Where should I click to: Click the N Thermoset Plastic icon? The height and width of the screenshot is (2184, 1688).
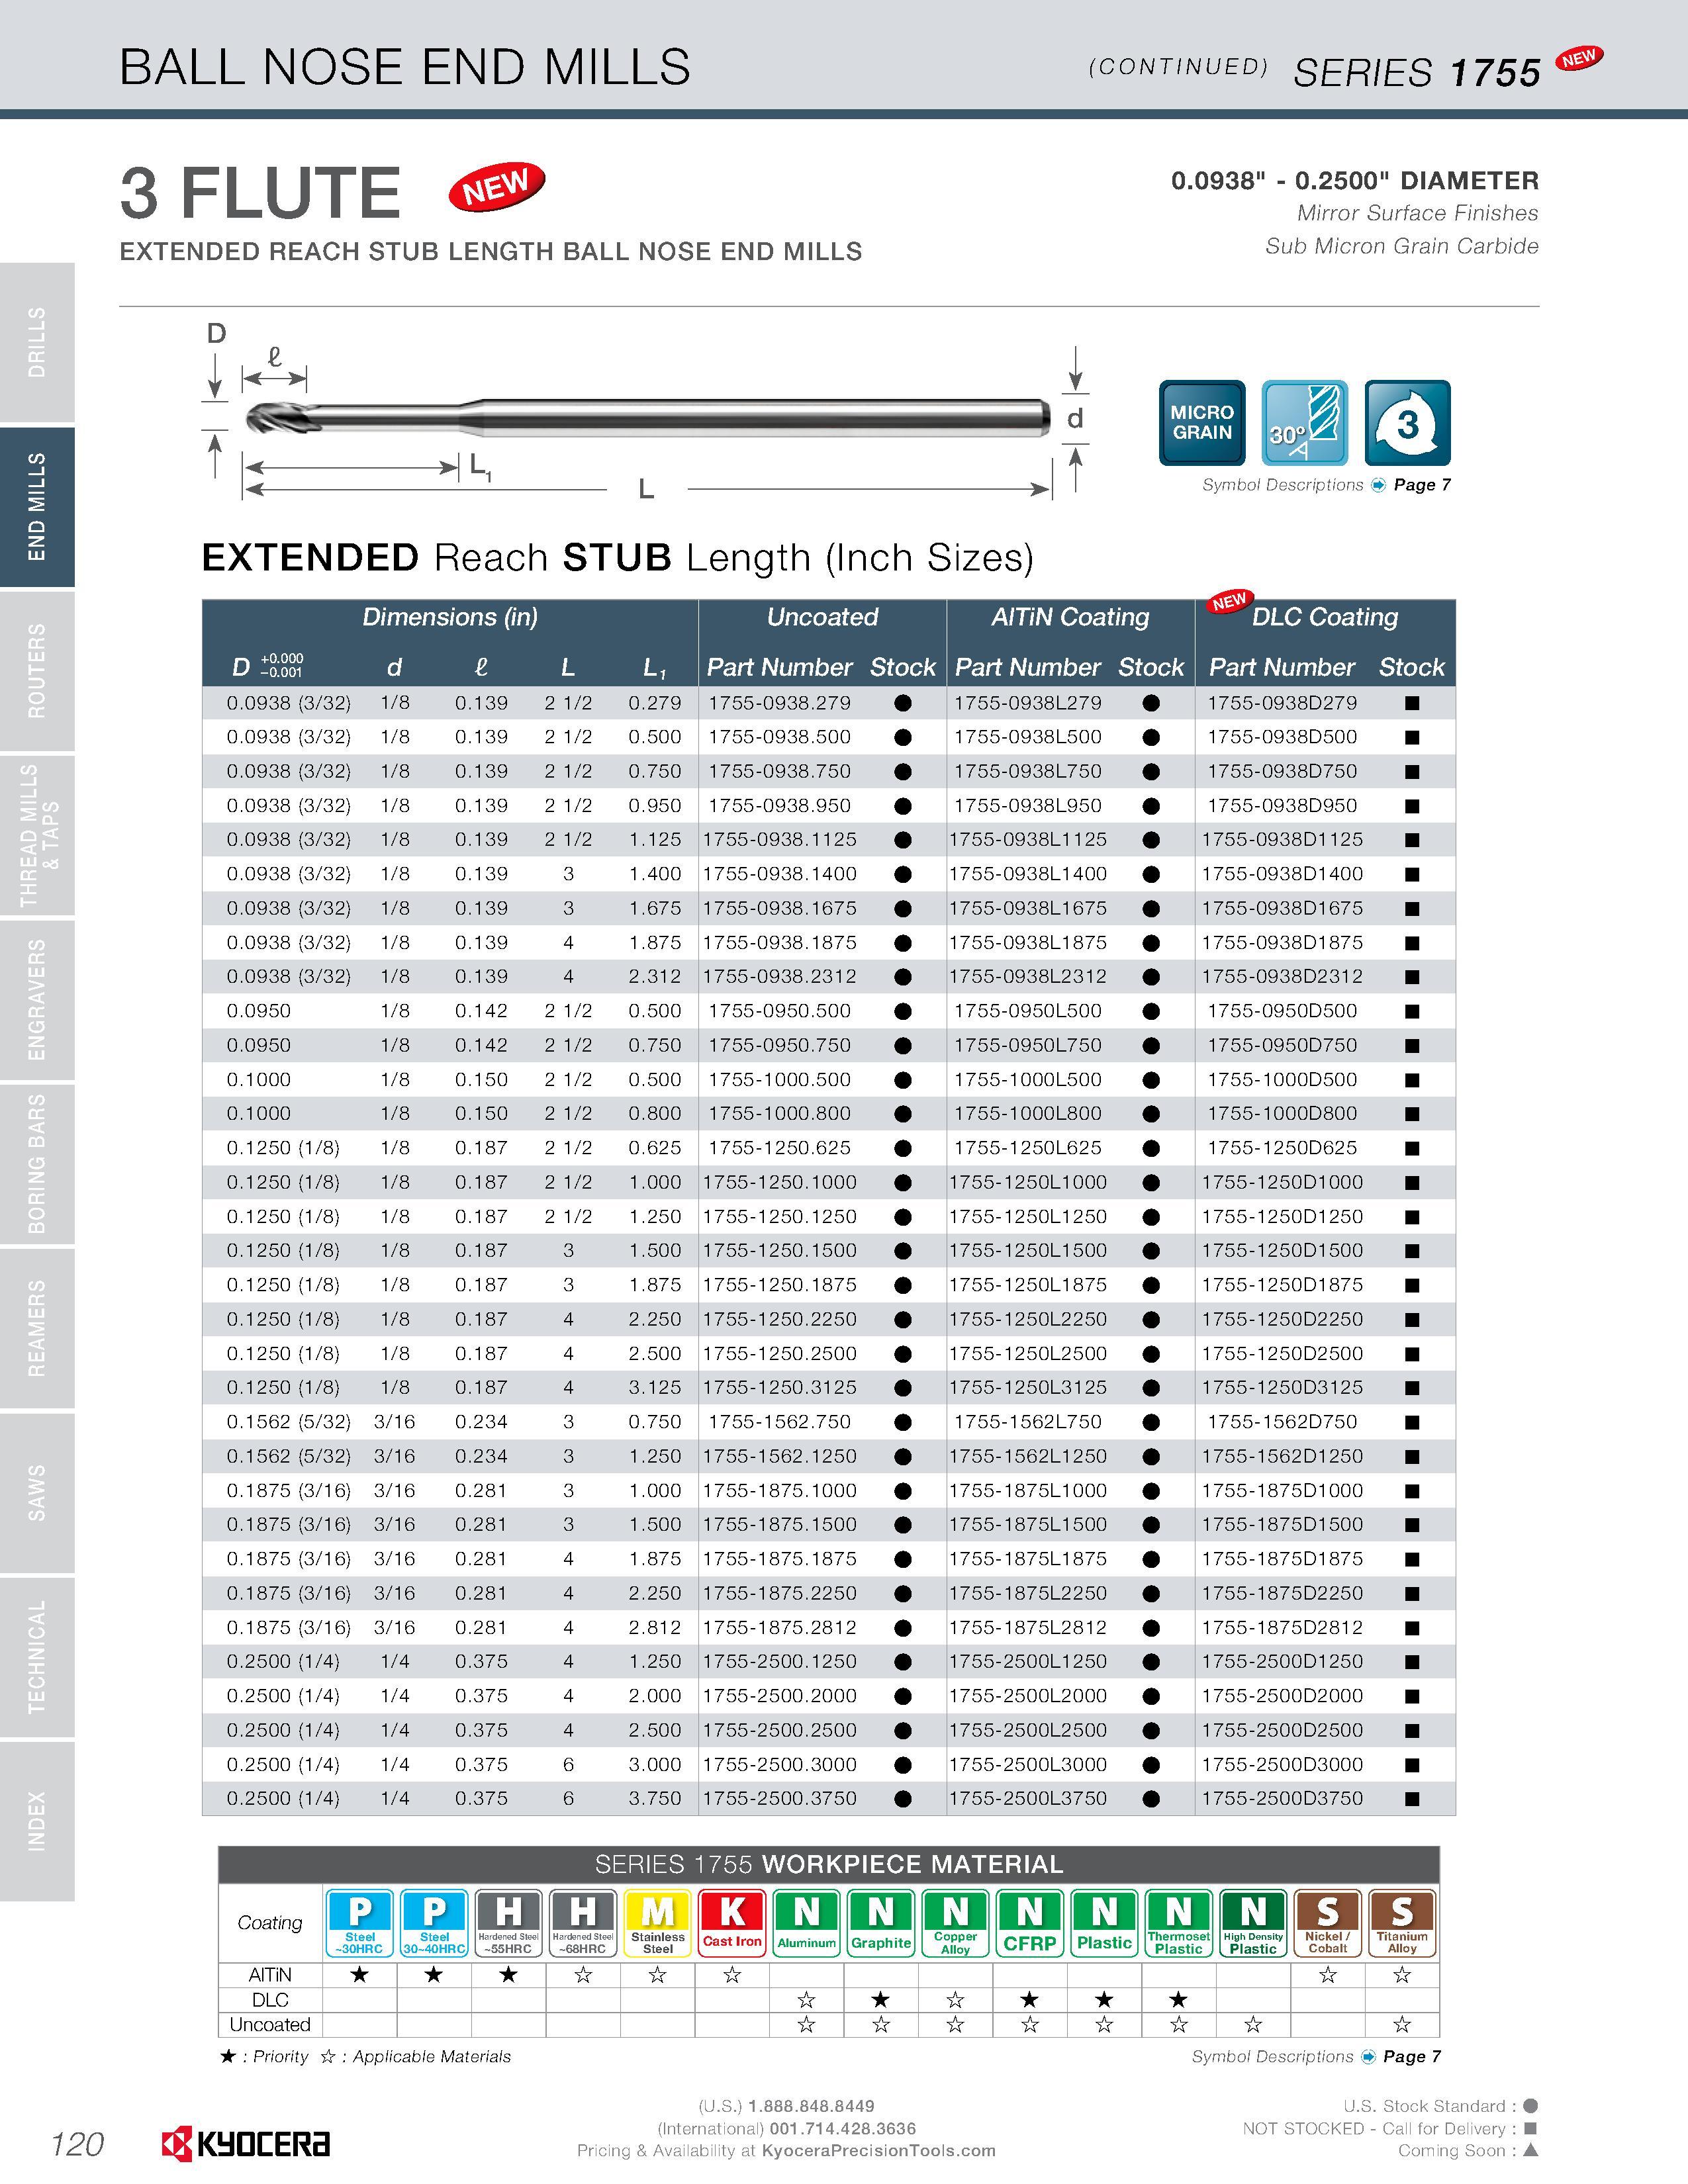pyautogui.click(x=1179, y=1923)
